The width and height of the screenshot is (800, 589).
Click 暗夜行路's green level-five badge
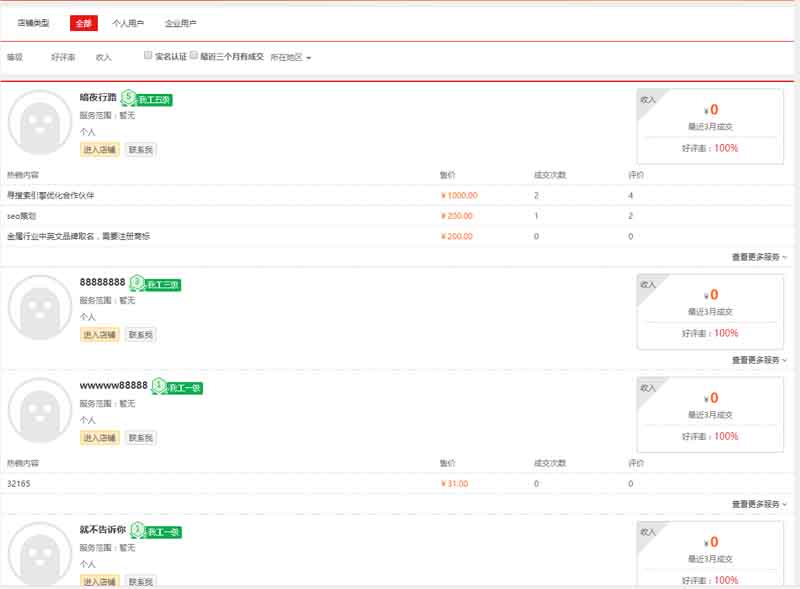148,99
